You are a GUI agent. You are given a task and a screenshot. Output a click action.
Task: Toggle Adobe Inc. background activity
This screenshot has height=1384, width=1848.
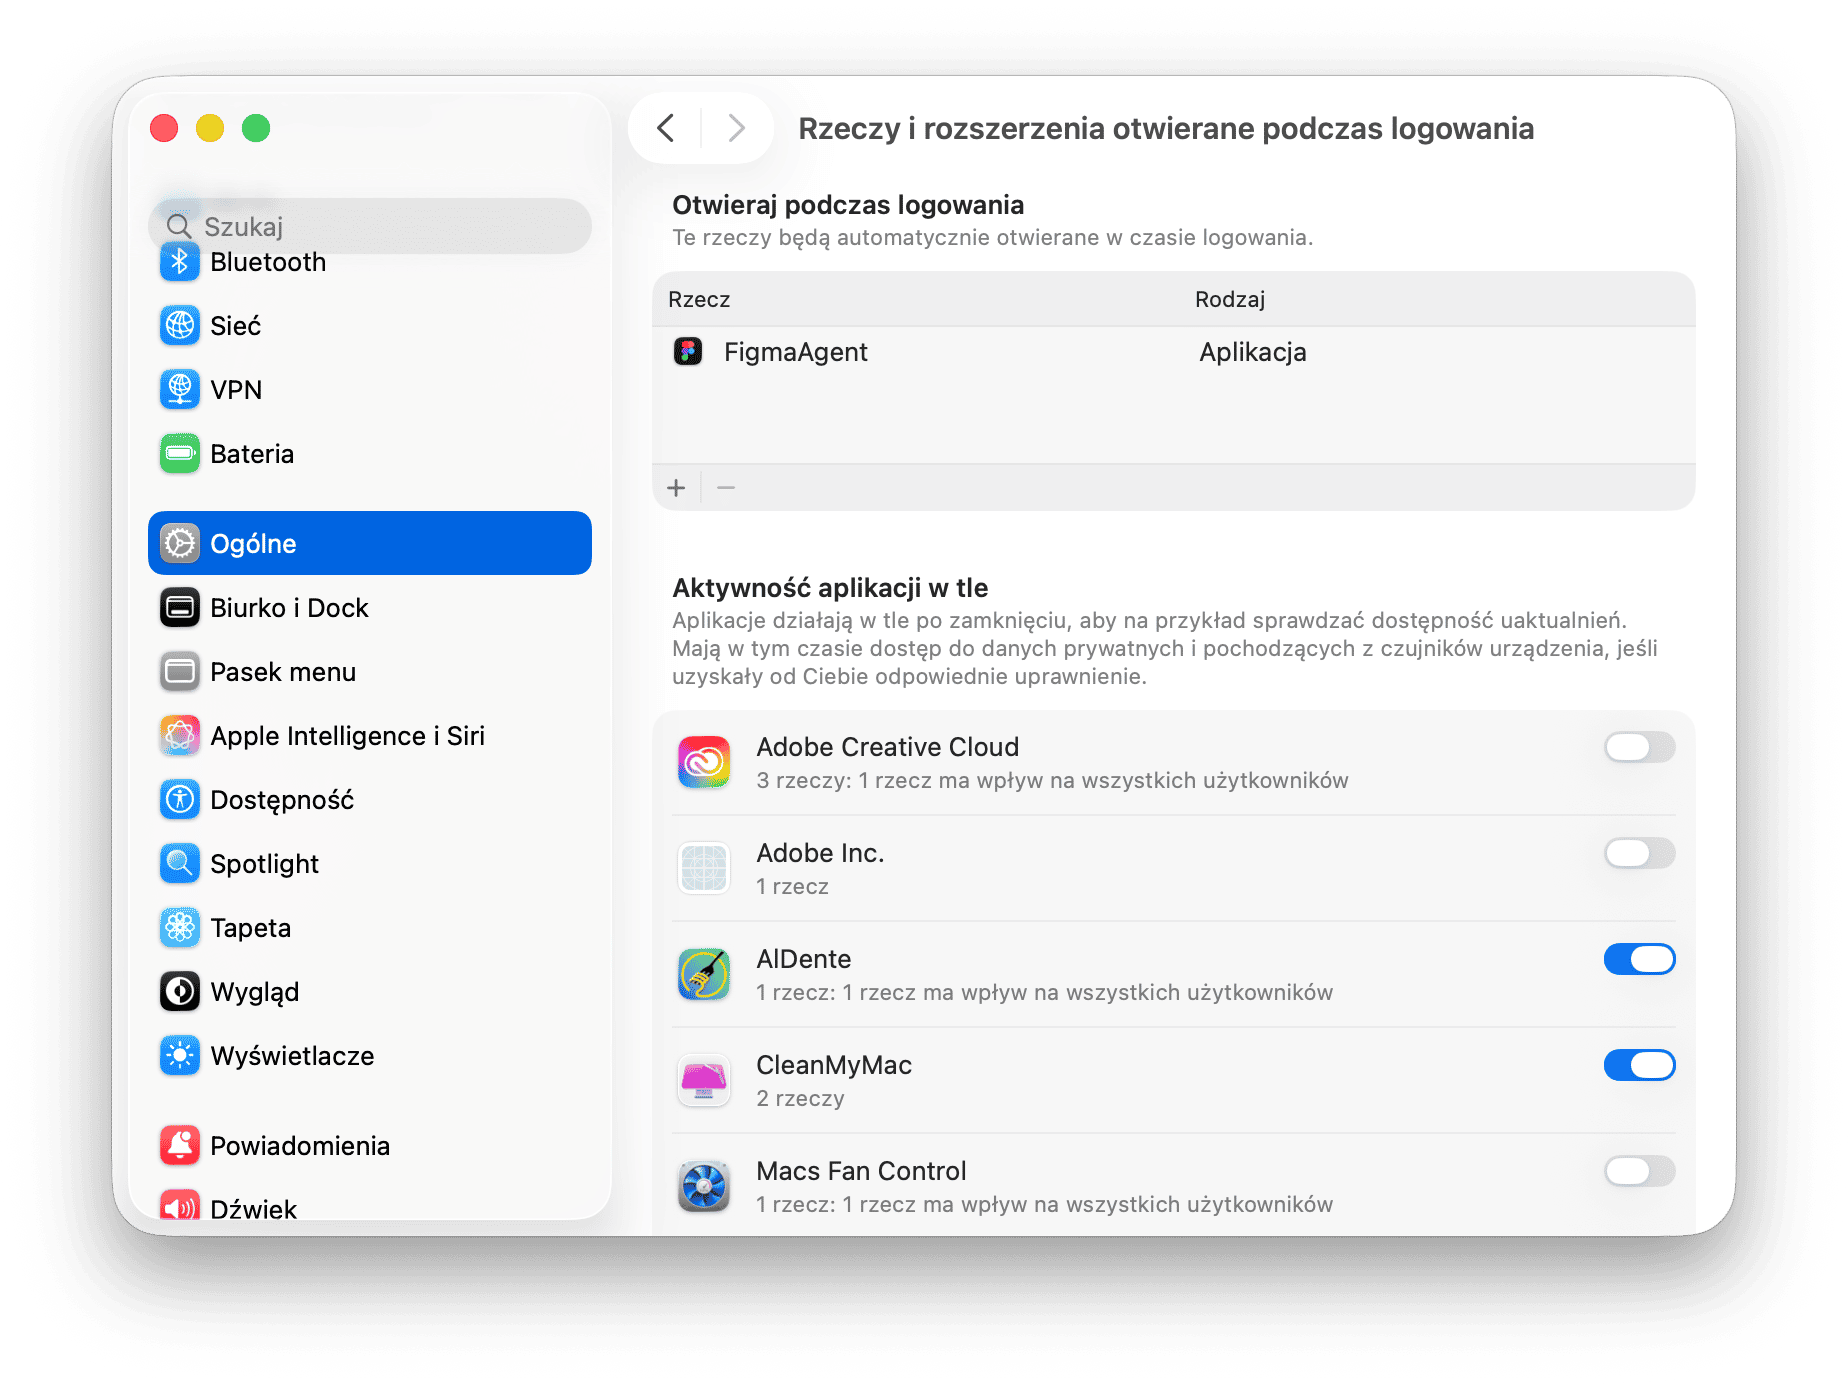point(1639,853)
